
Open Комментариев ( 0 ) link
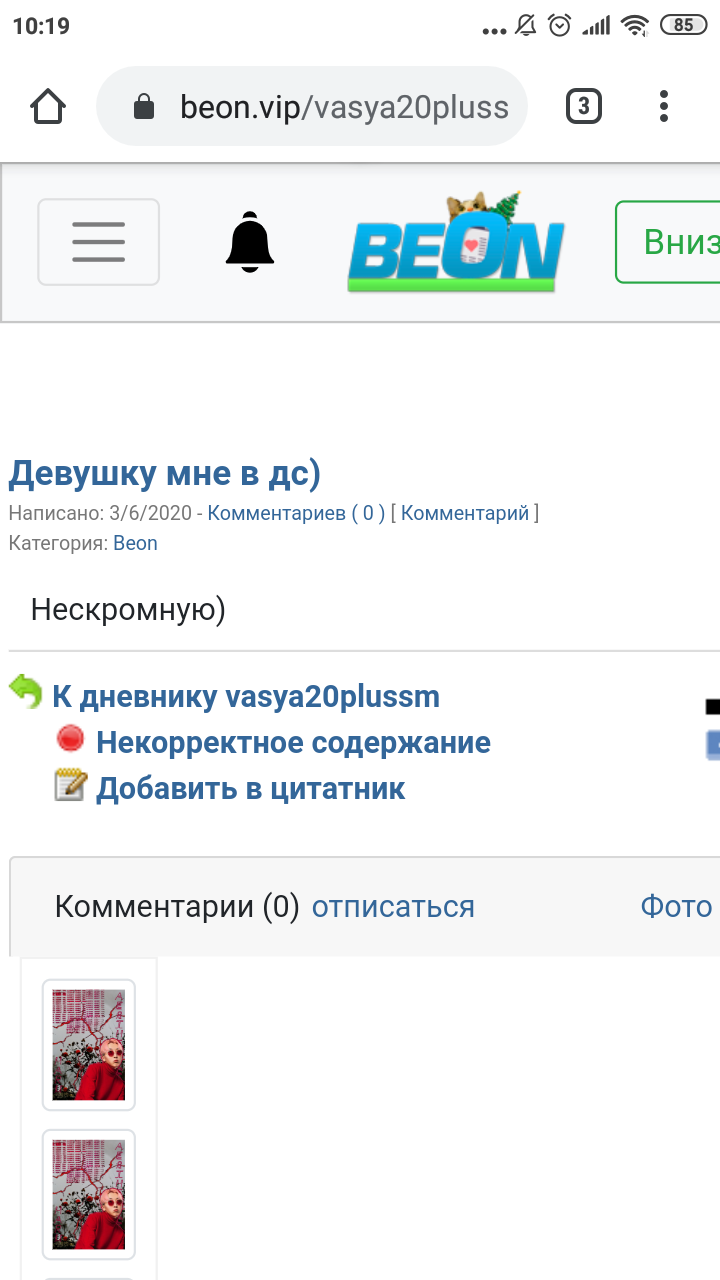pyautogui.click(x=296, y=513)
